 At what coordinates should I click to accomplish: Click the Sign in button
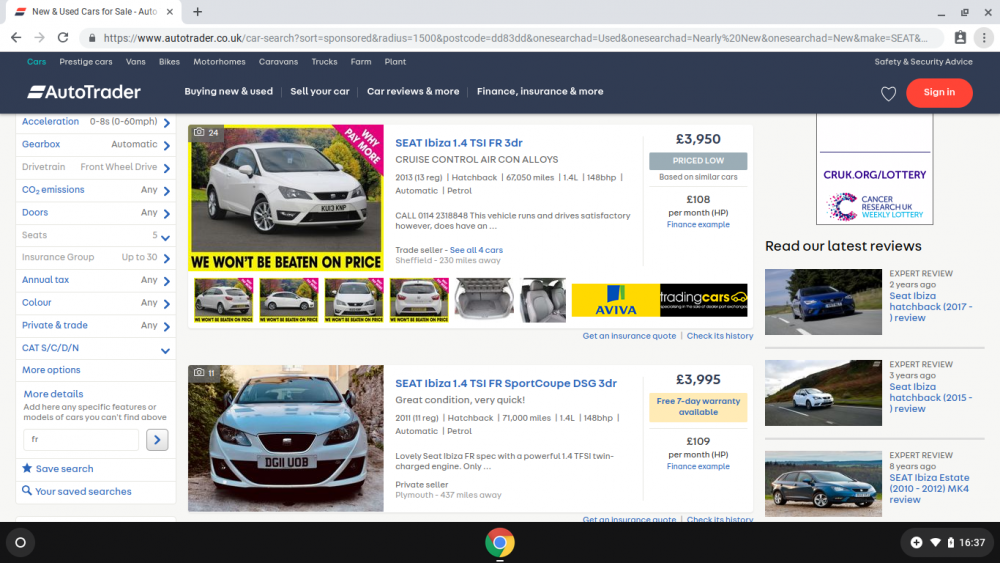pos(939,92)
